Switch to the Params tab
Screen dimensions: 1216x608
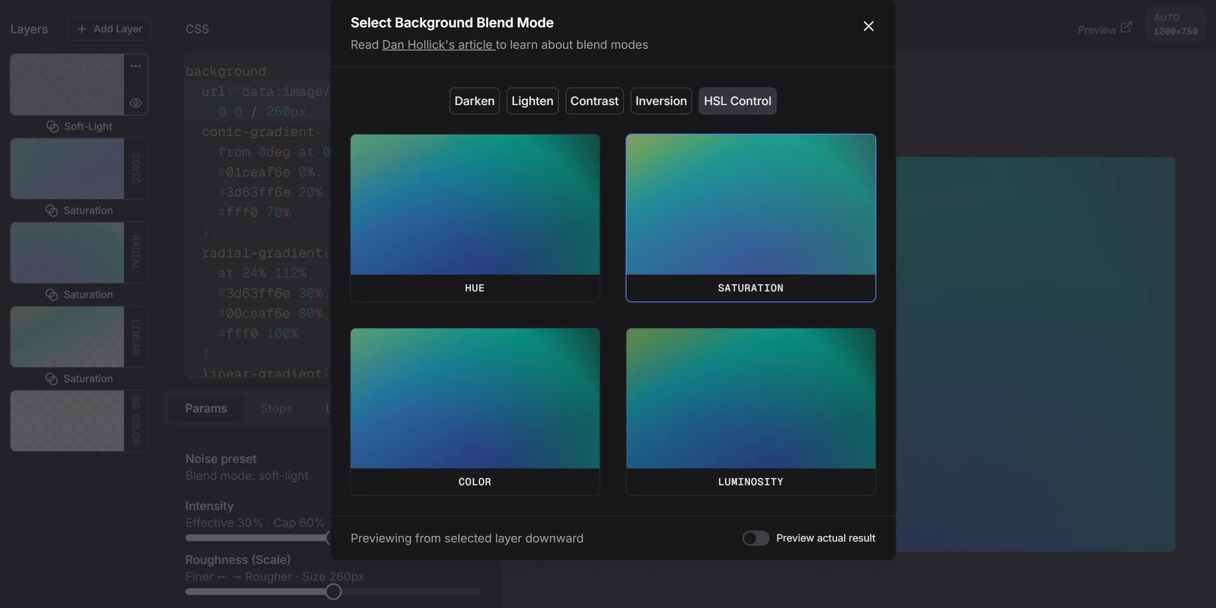point(205,408)
